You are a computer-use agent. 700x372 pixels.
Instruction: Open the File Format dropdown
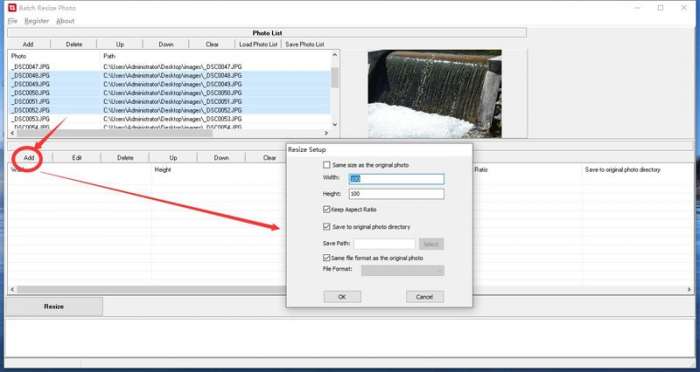[403, 271]
